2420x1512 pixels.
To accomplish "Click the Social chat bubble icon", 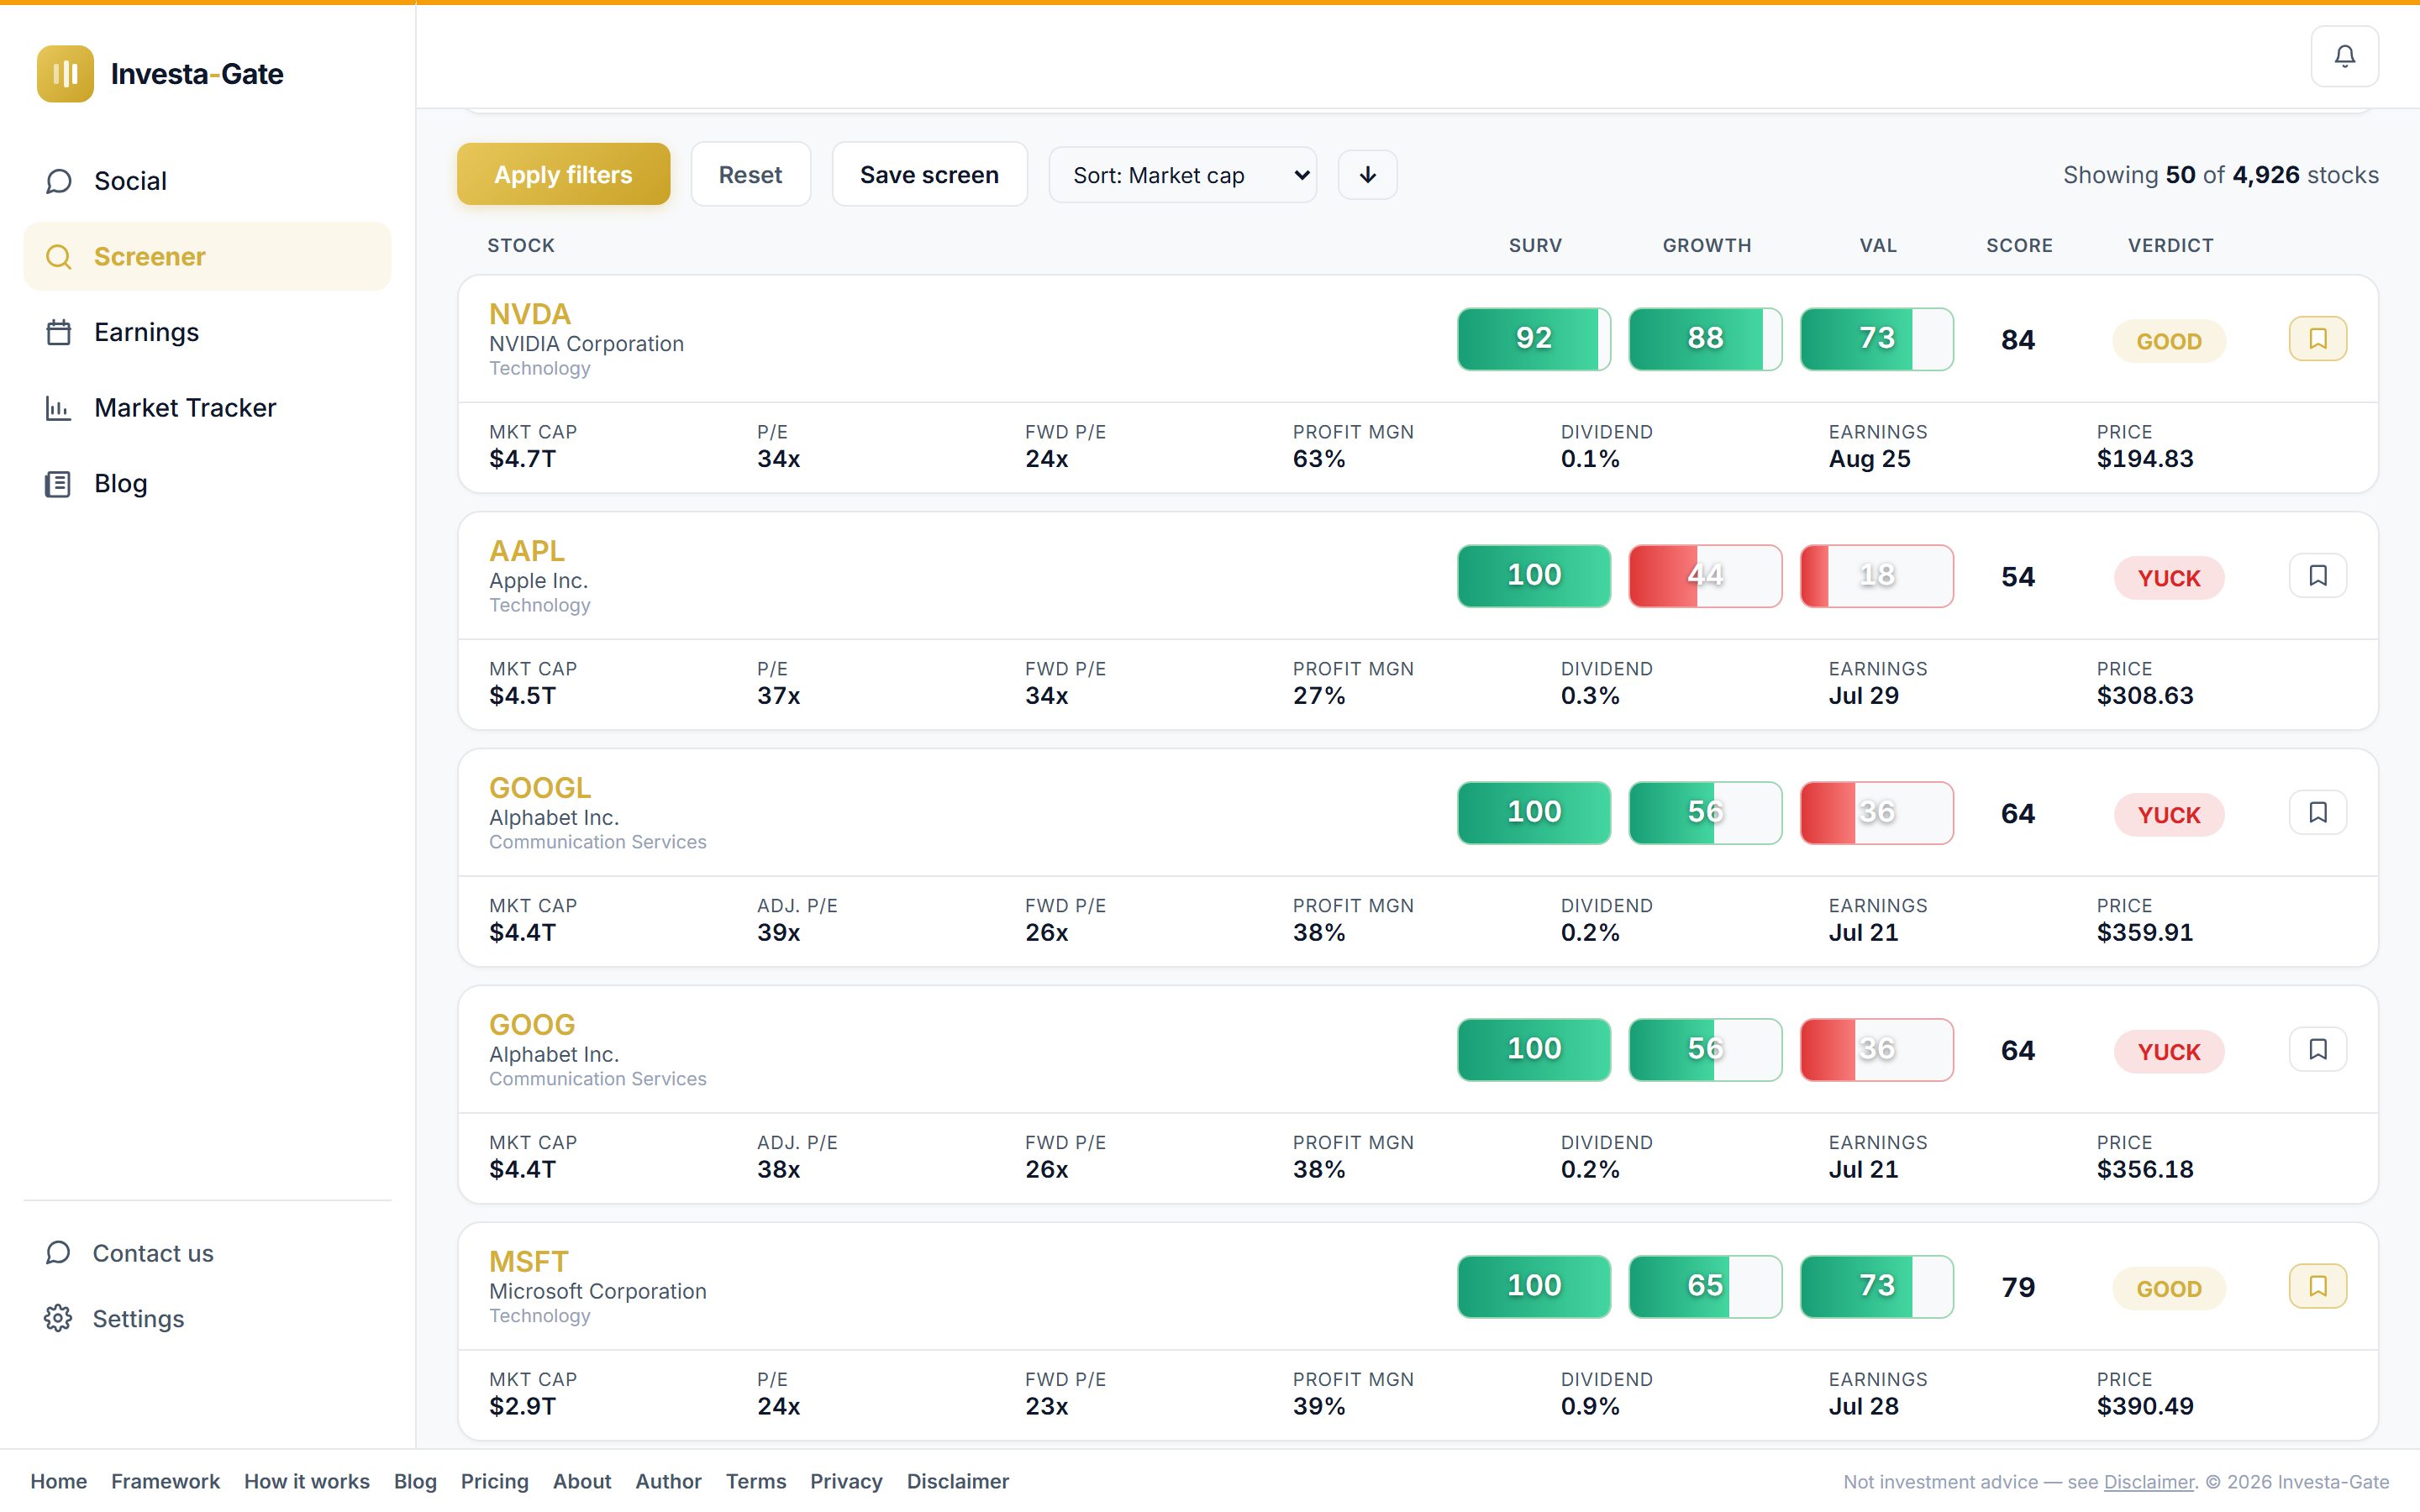I will pos(59,181).
